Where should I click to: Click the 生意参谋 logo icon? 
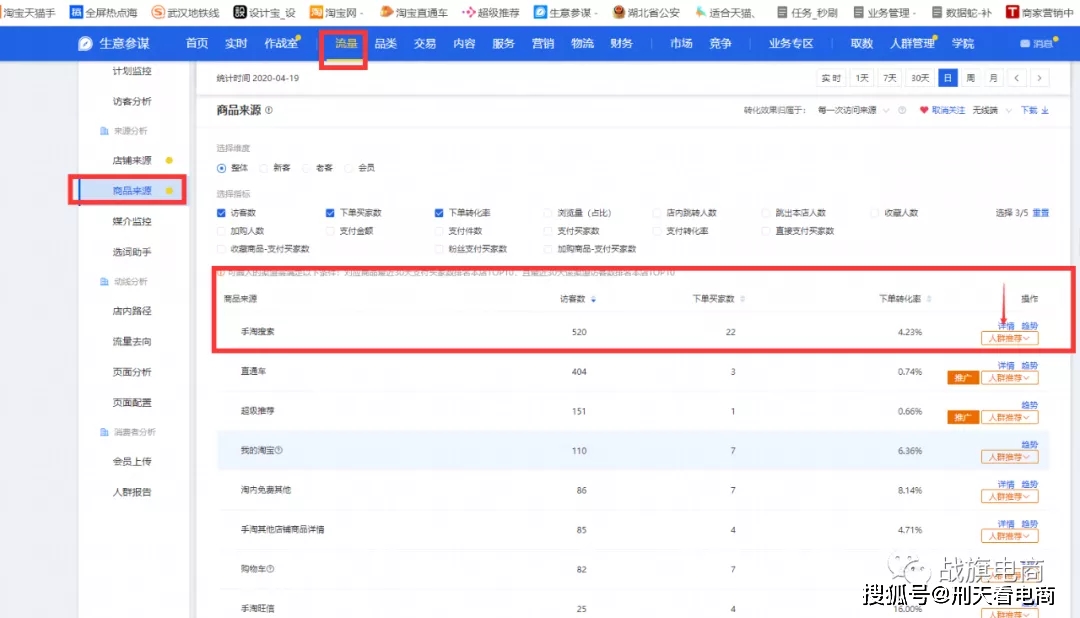click(86, 44)
